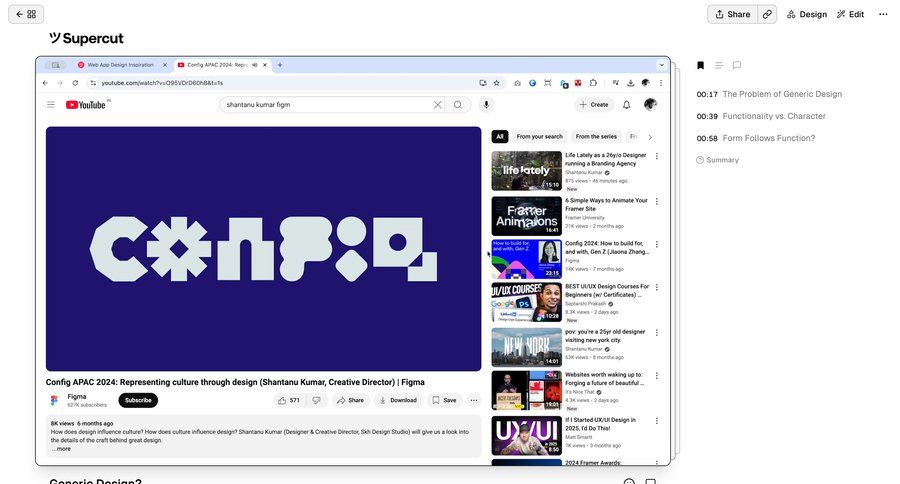Image resolution: width=900 pixels, height=484 pixels.
Task: Open YouTube notifications bell
Action: [627, 104]
